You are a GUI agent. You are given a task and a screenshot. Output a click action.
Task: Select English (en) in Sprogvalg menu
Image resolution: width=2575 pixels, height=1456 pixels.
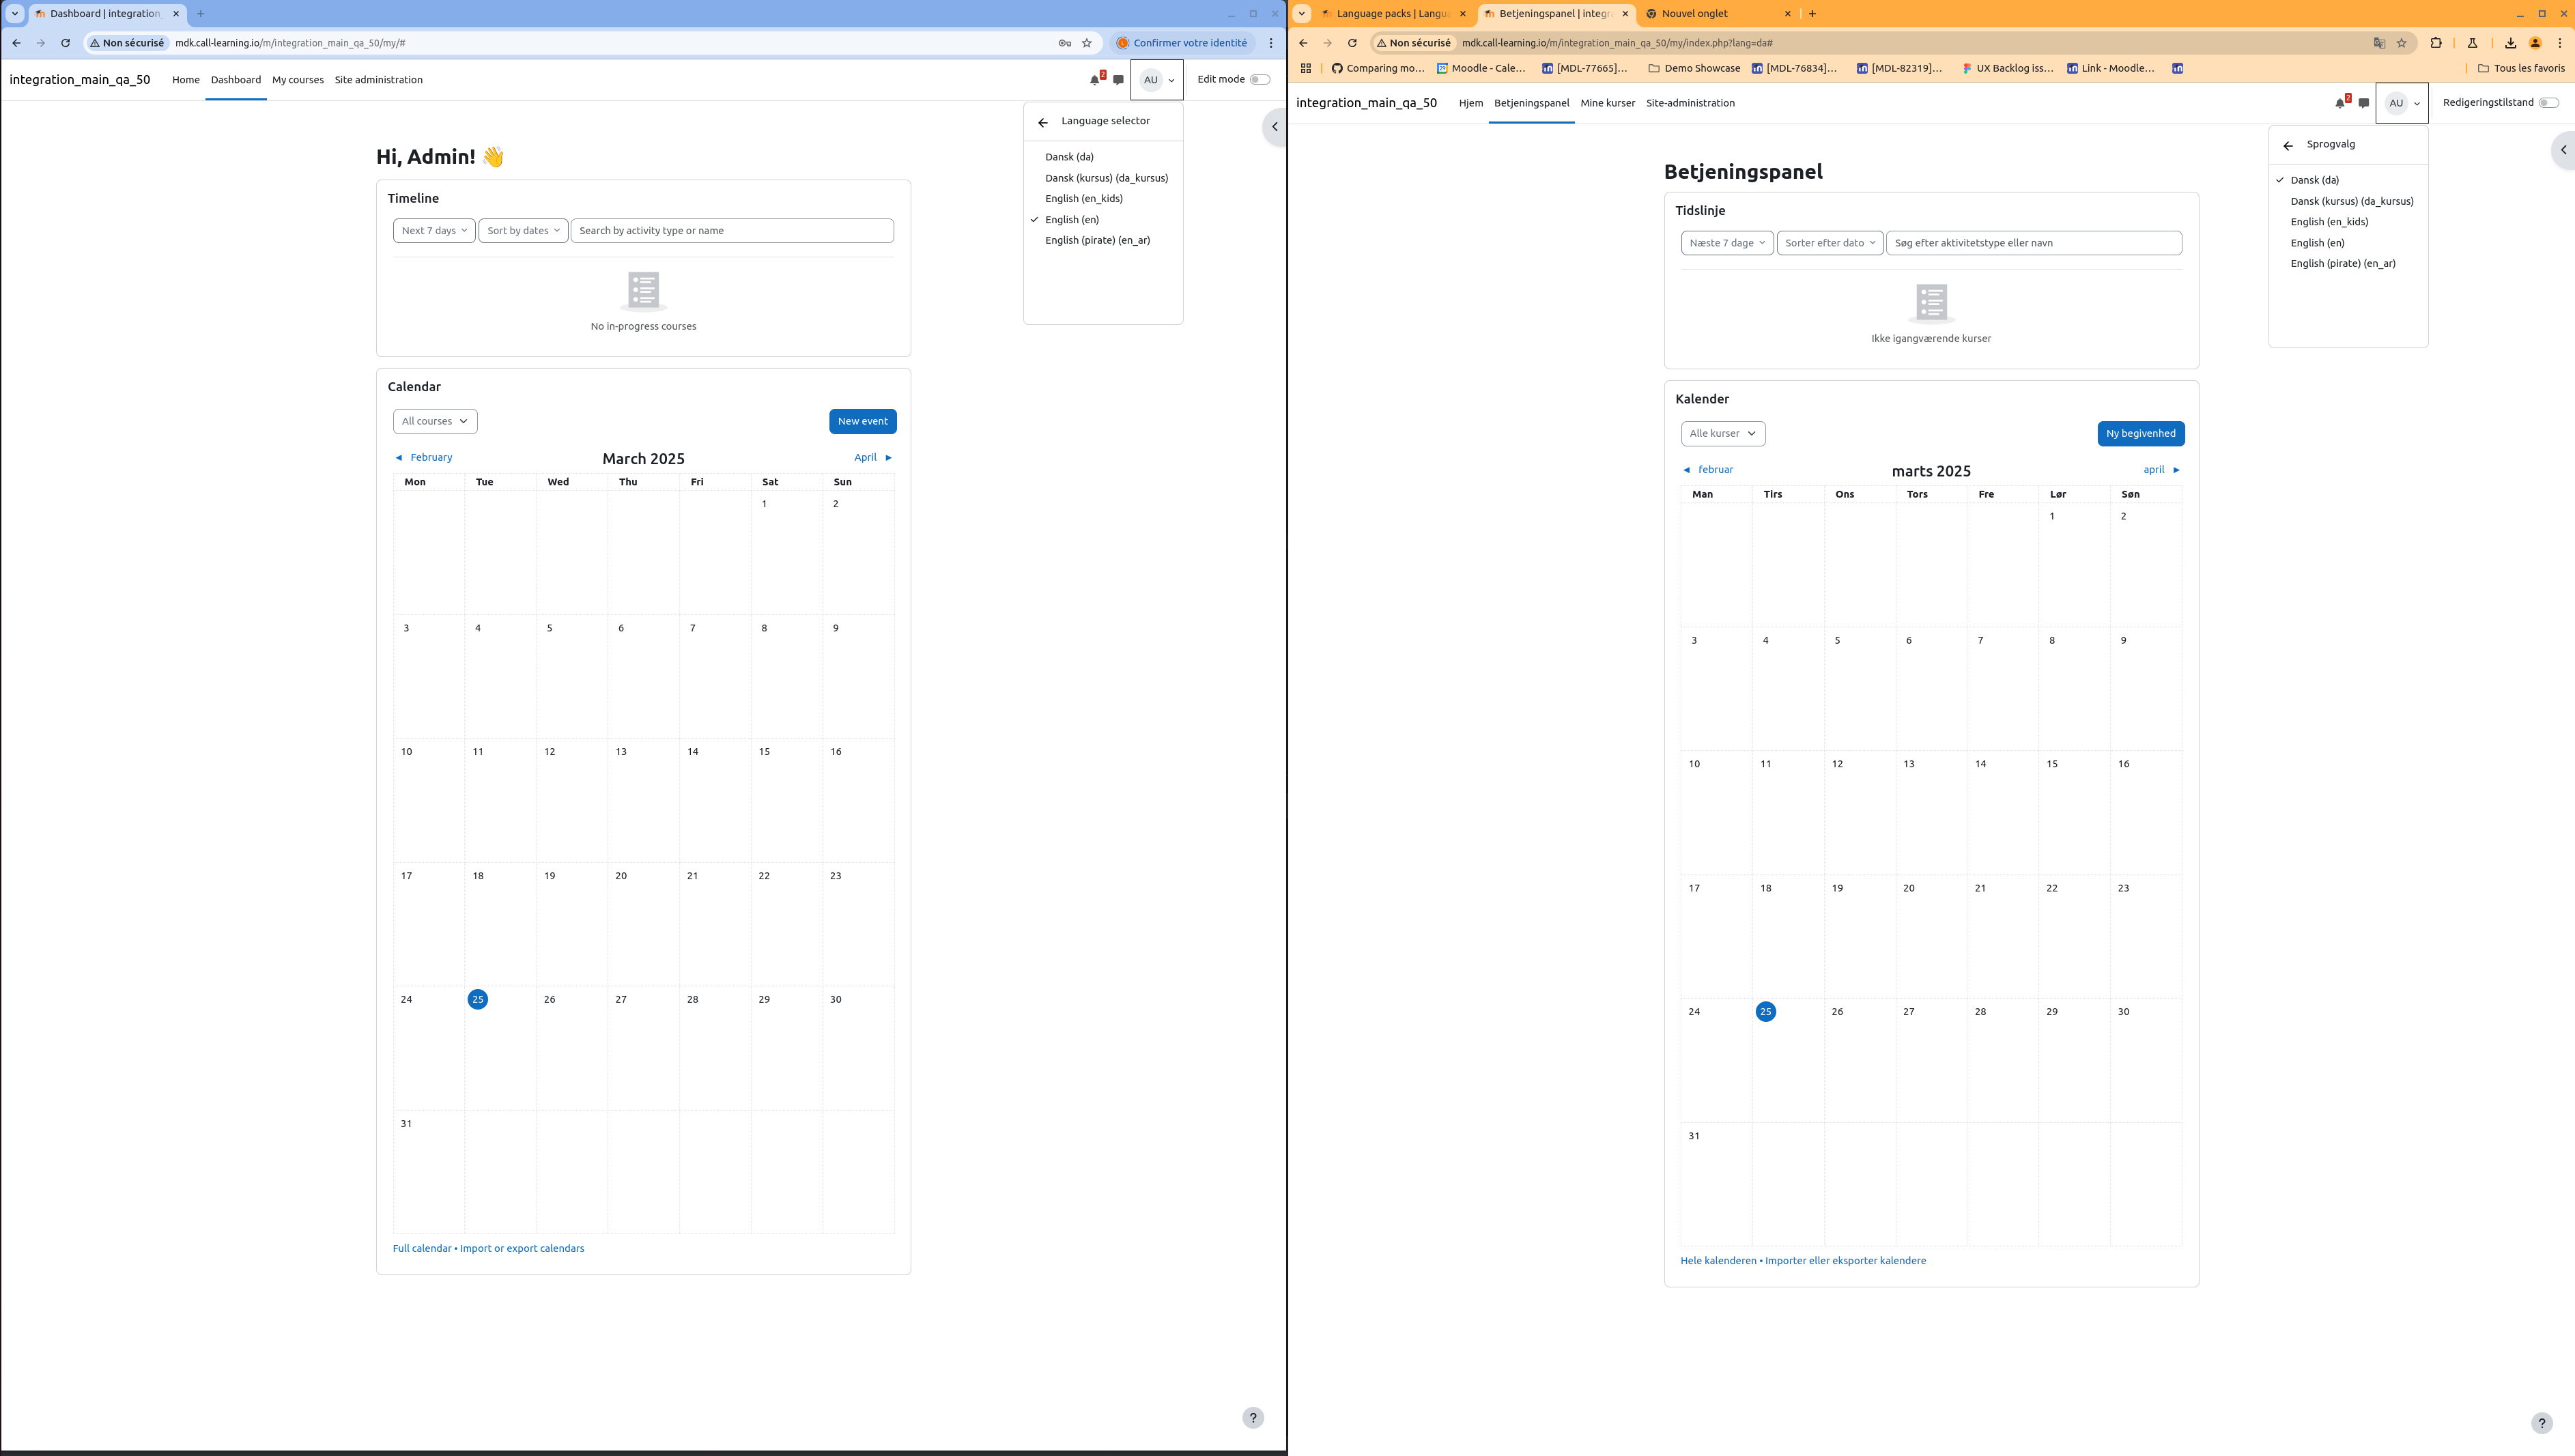point(2317,243)
